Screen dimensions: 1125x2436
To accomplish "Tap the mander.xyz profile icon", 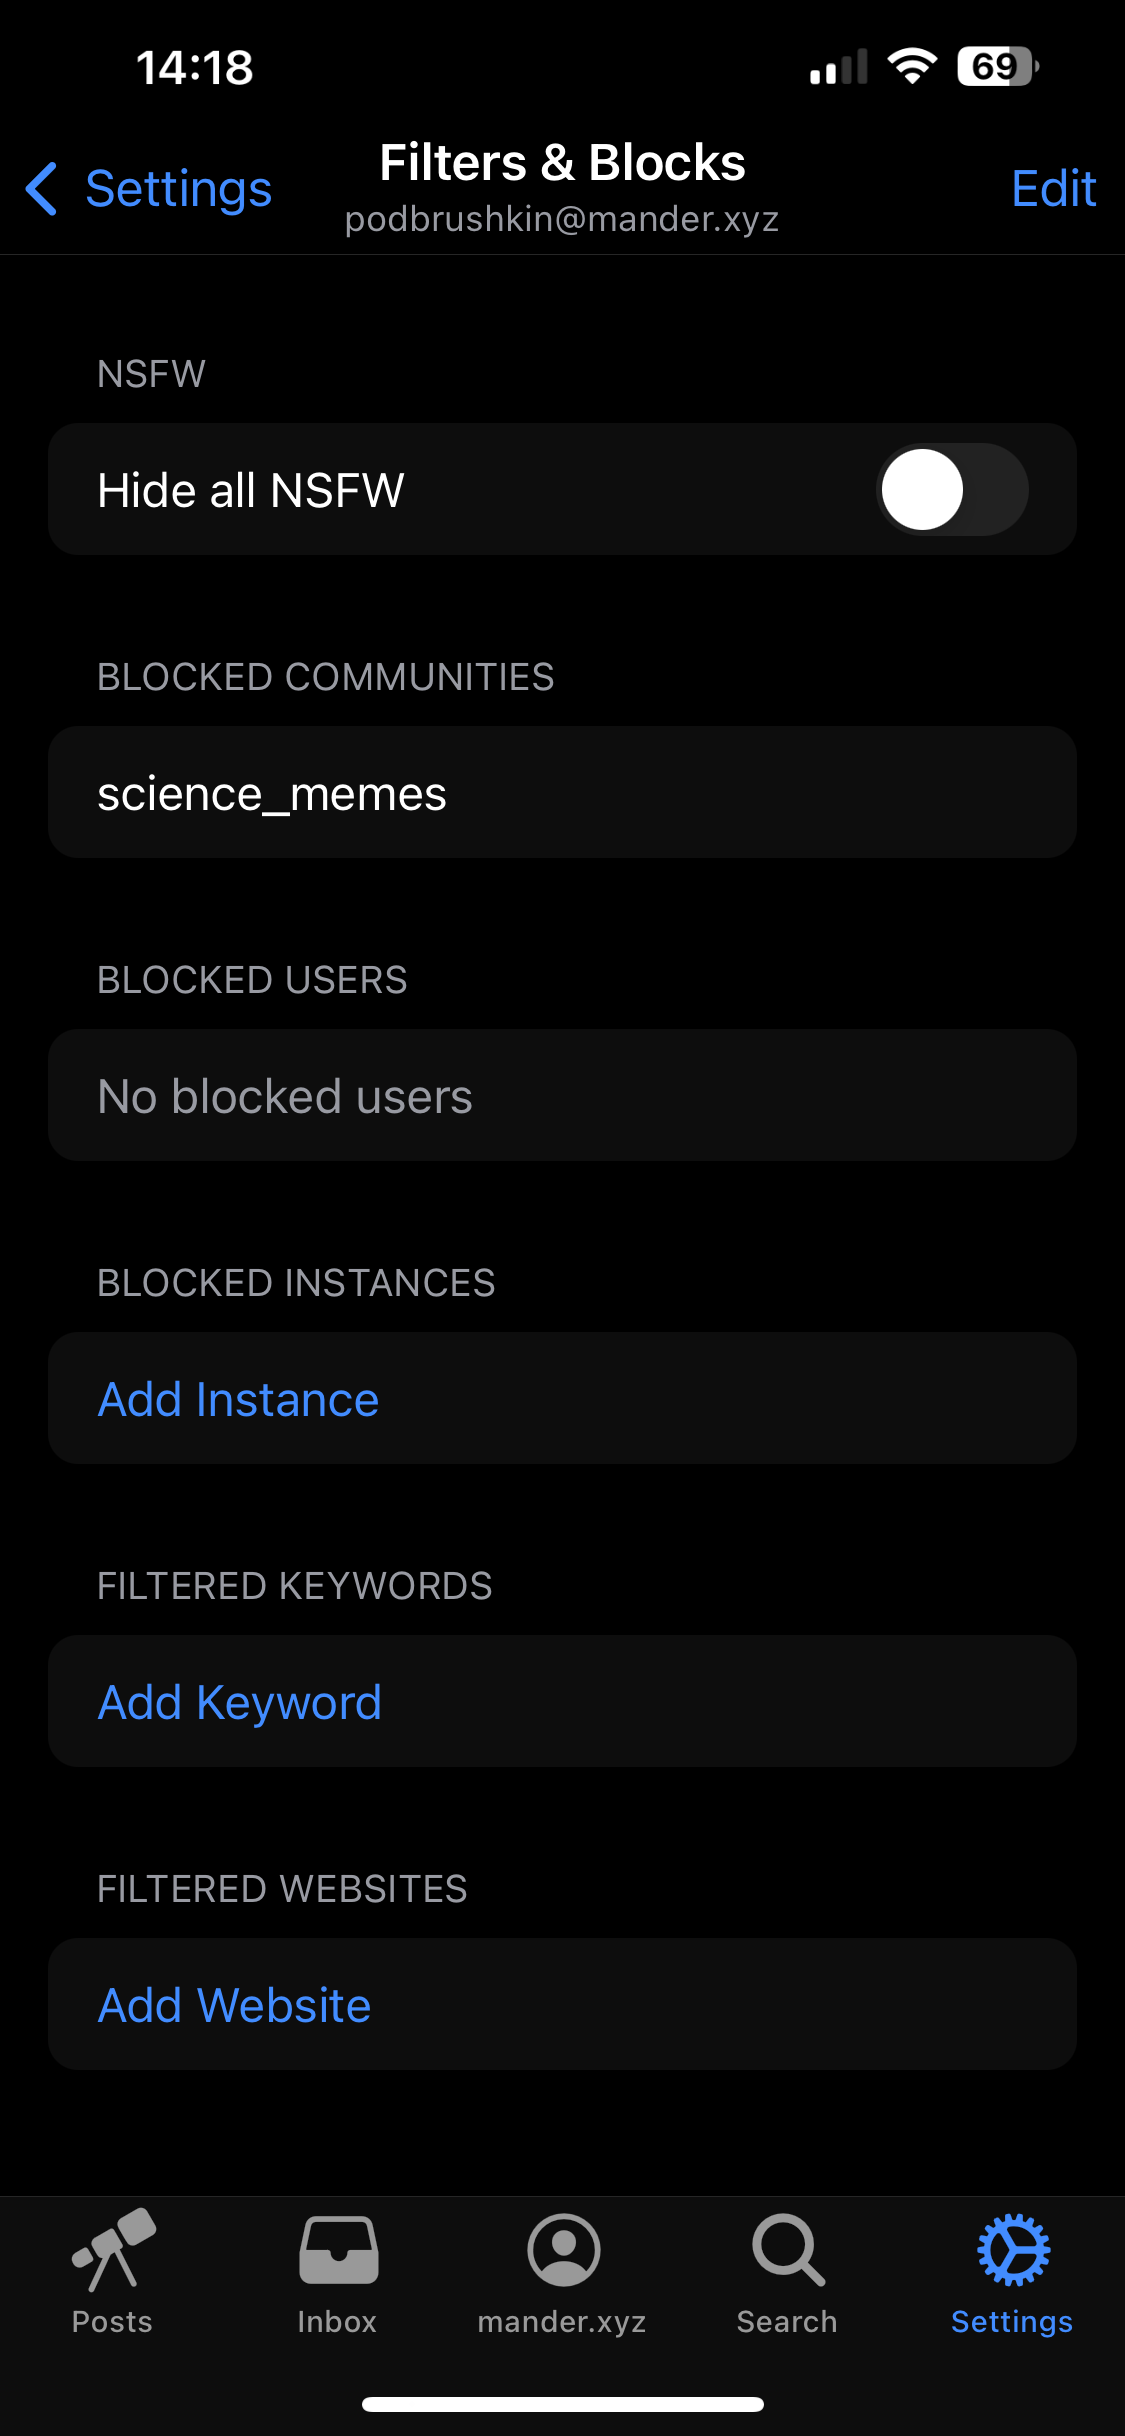I will (x=563, y=2250).
